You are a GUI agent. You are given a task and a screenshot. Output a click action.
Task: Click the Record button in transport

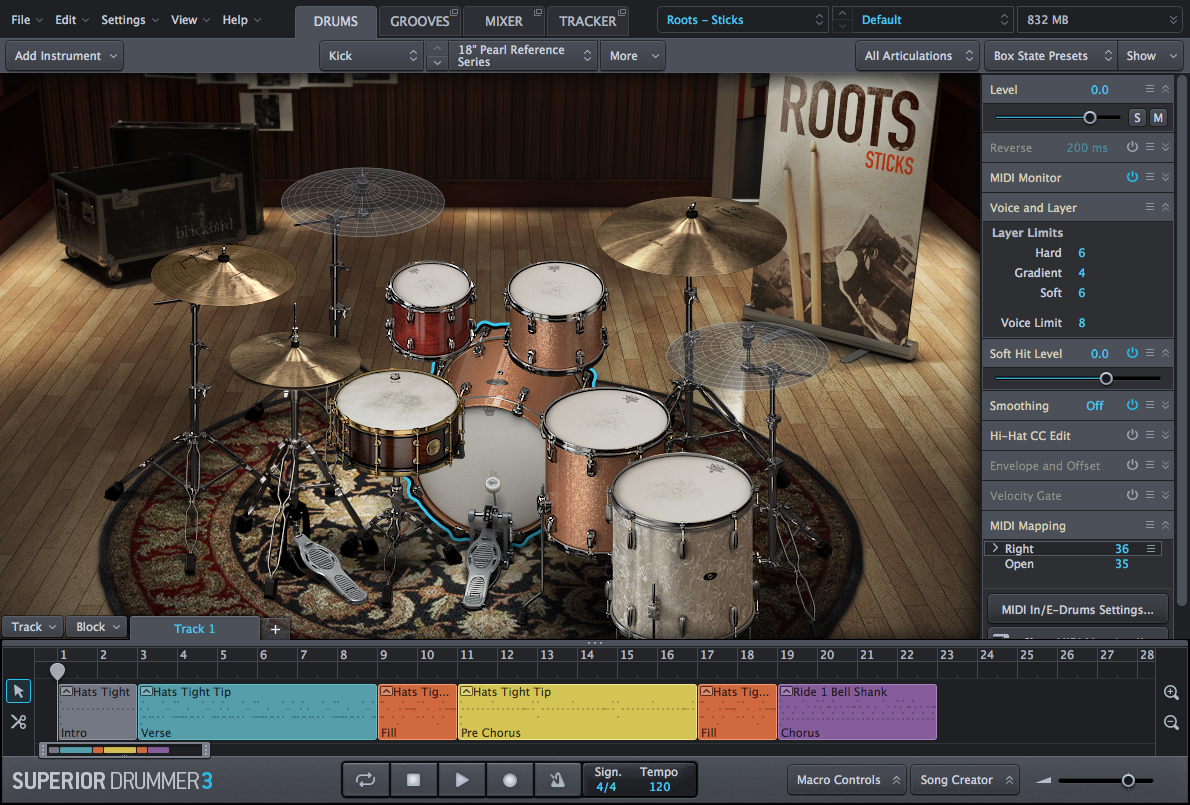pos(510,780)
